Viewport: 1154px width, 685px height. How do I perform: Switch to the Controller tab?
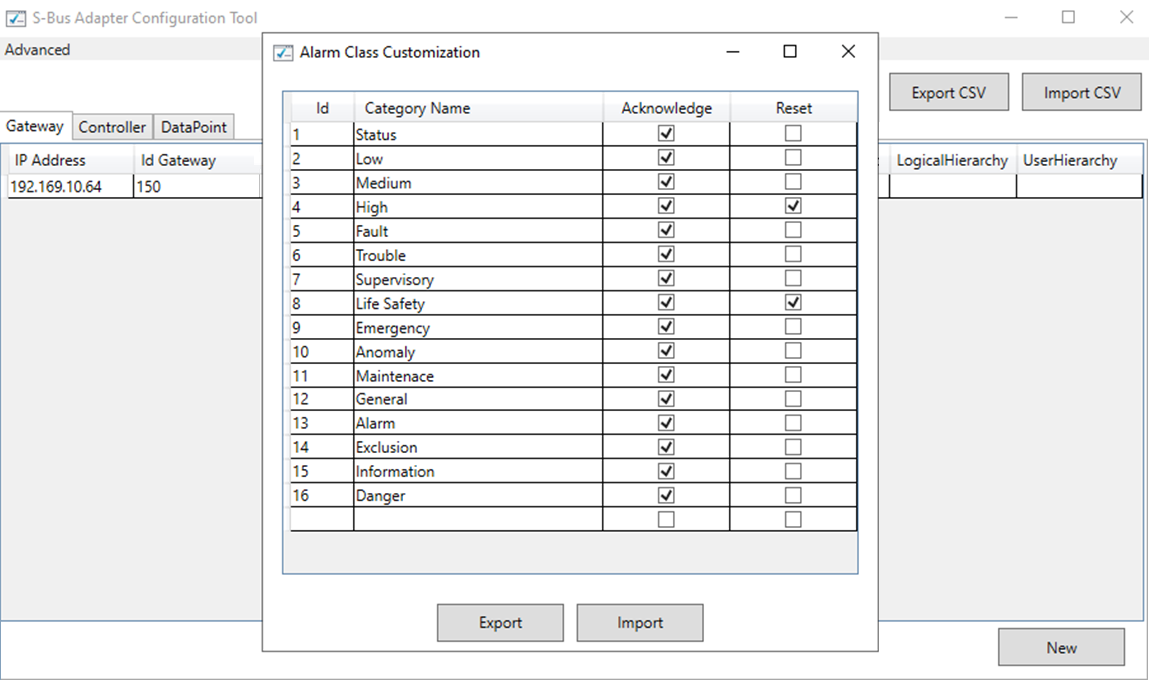(x=112, y=127)
